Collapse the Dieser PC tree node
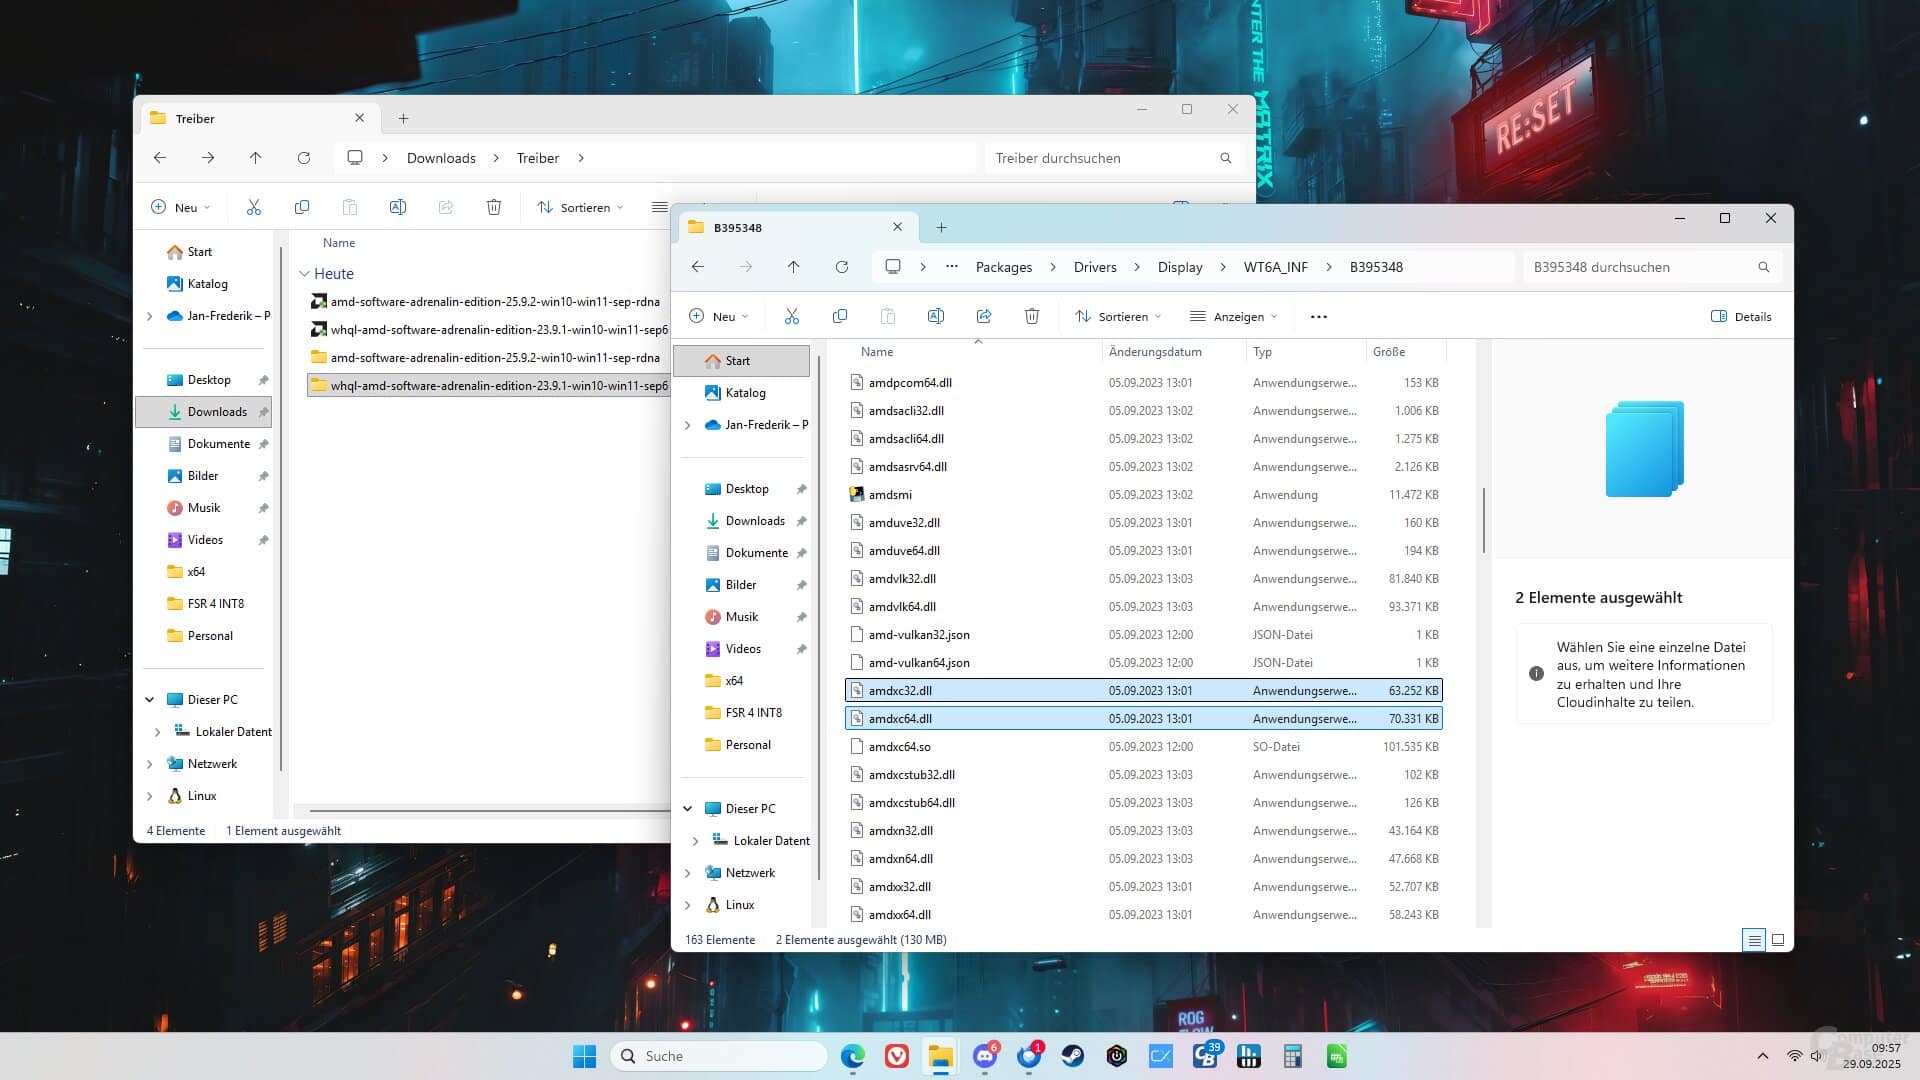 (688, 809)
